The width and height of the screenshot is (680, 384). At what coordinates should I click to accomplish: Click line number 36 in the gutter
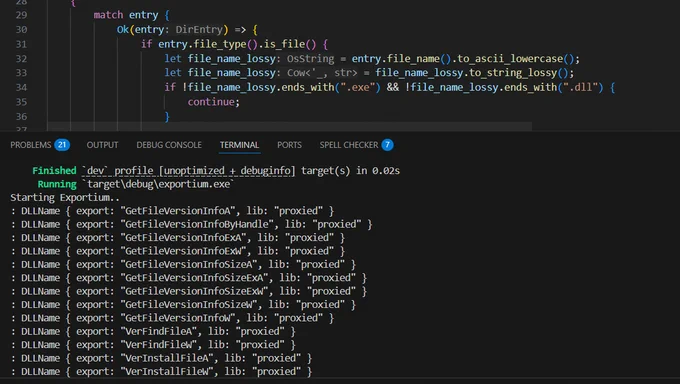coord(21,117)
